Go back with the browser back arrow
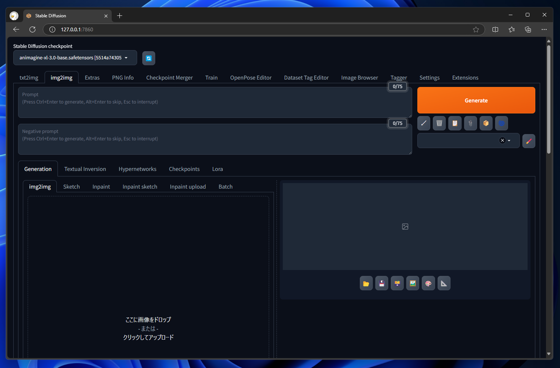 click(16, 29)
